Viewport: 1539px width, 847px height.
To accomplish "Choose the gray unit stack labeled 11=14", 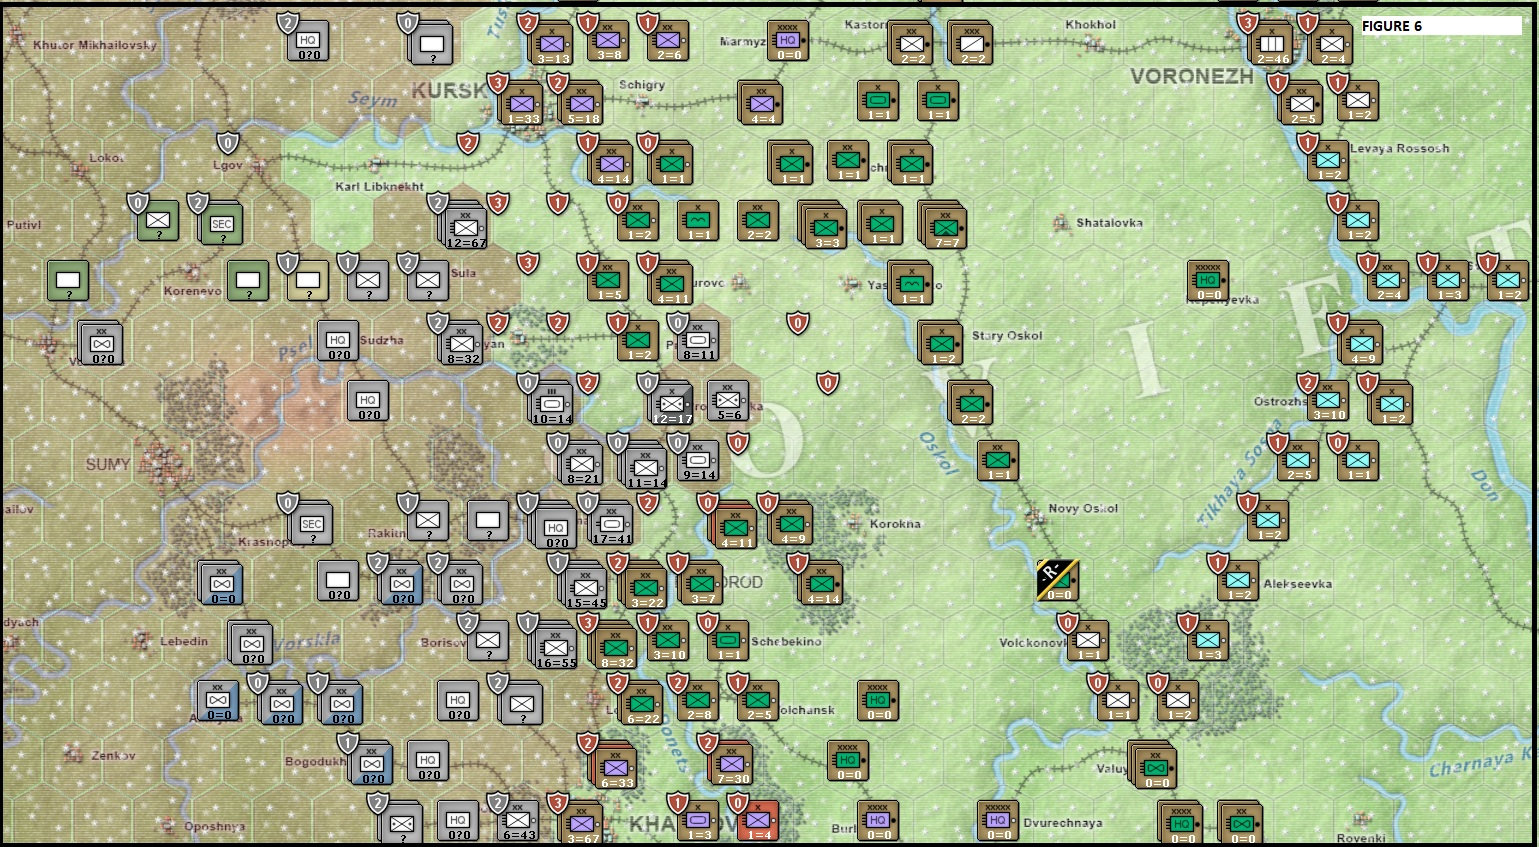I will pos(645,468).
